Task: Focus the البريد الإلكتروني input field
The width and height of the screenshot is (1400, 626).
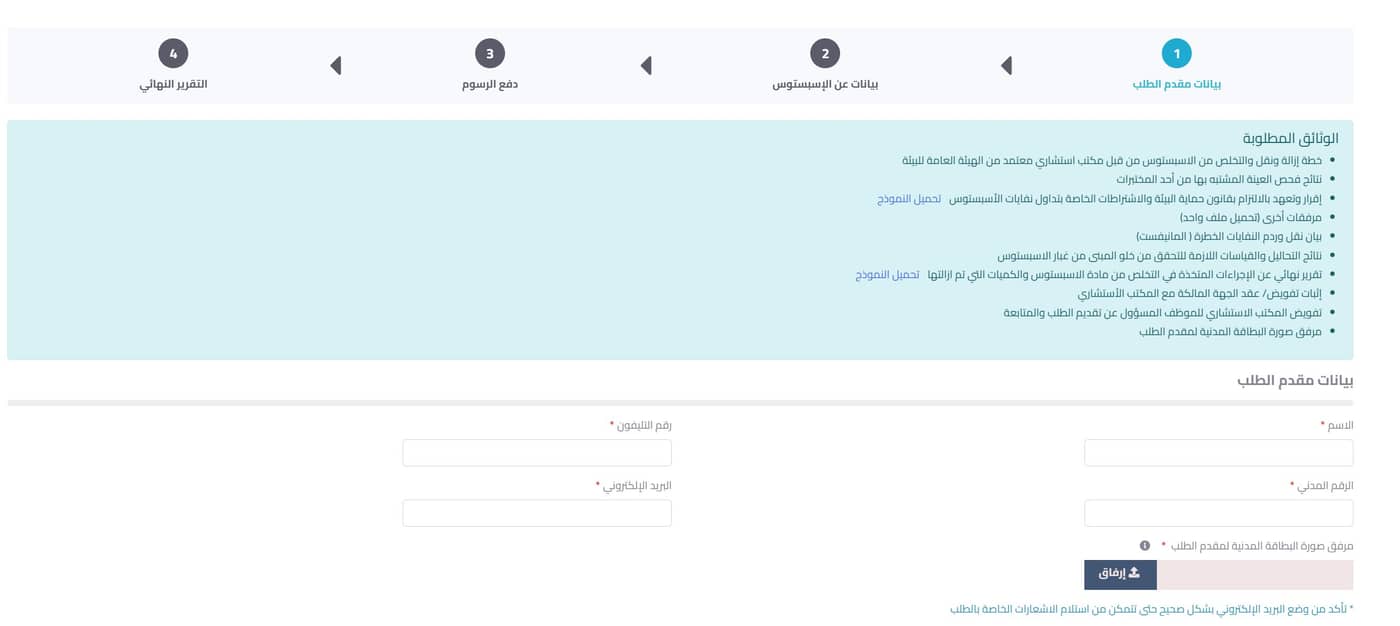Action: click(x=537, y=513)
